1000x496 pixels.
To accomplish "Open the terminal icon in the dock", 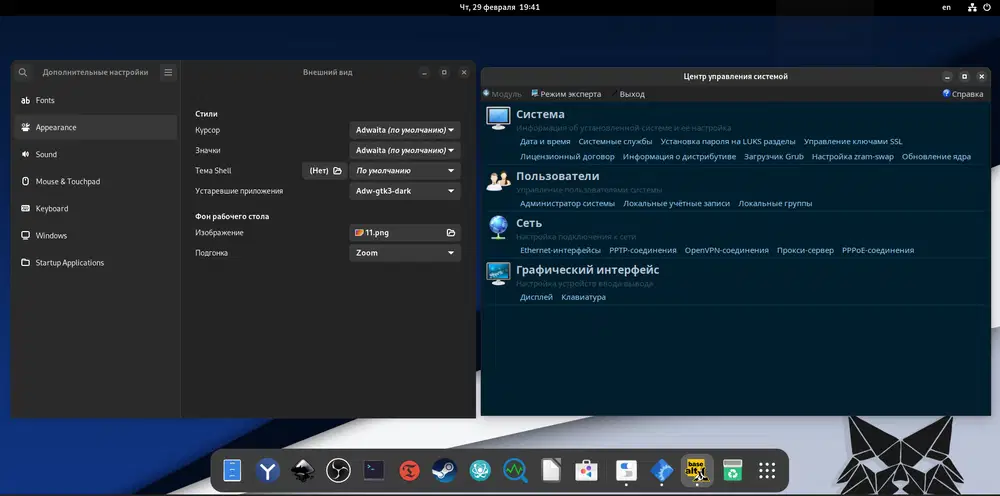I will (374, 470).
